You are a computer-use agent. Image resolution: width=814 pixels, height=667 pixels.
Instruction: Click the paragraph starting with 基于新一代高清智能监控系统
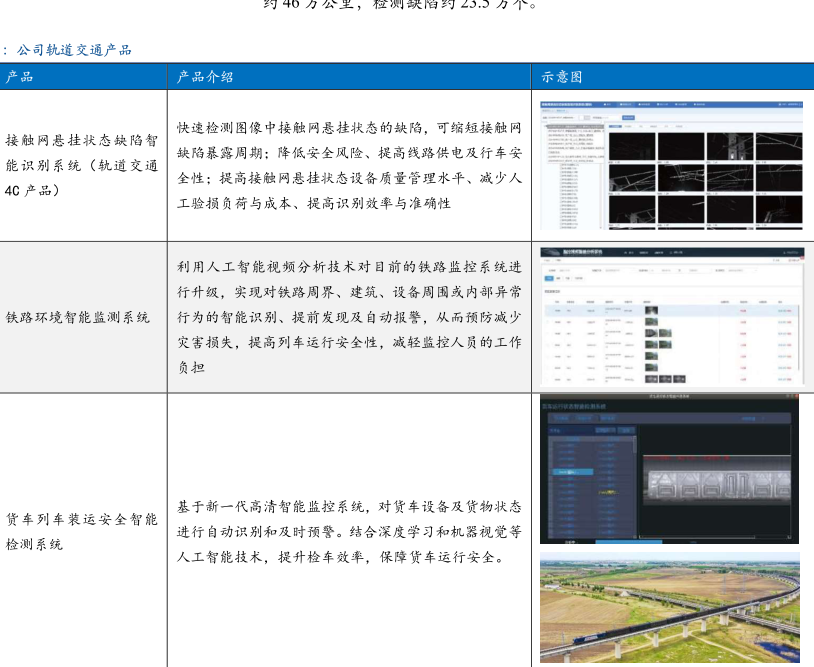pos(349,531)
